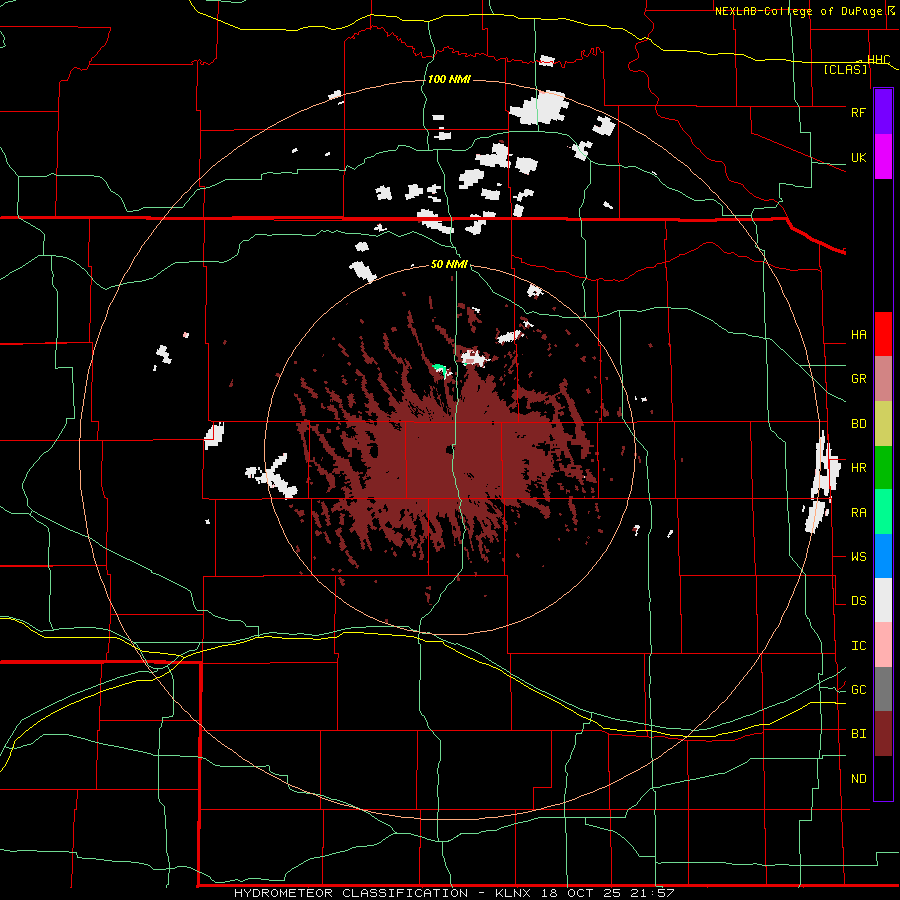Click the gray GC color swatch in legend

pyautogui.click(x=883, y=689)
